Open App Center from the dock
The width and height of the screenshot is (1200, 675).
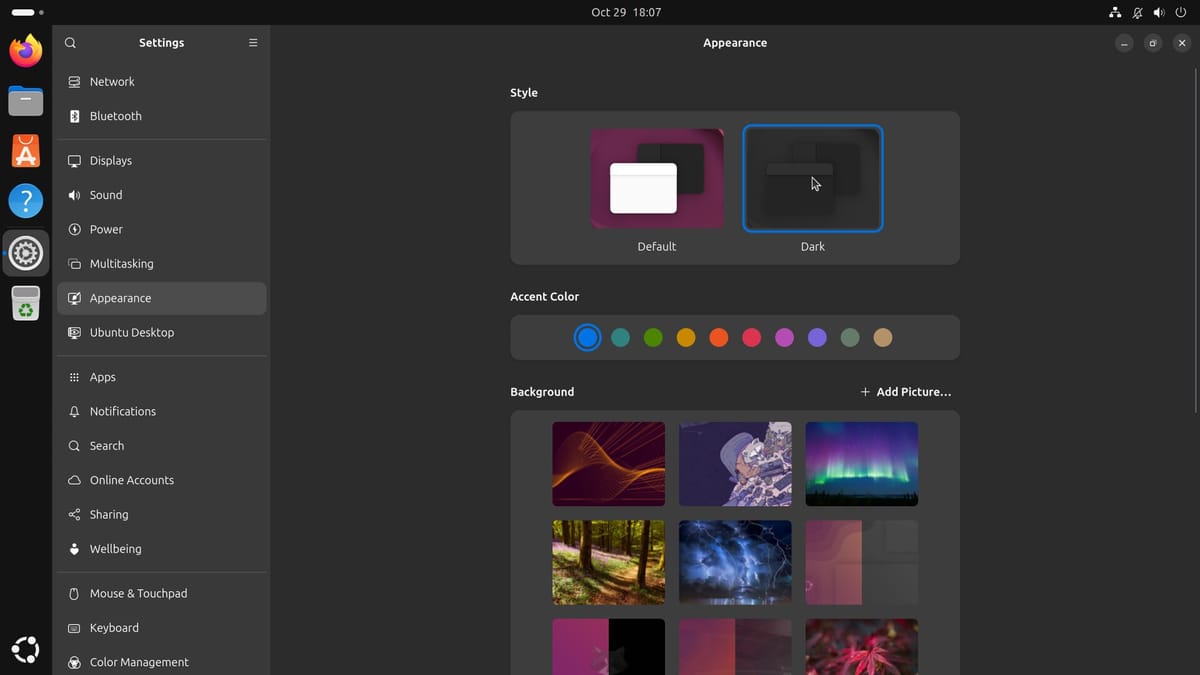coord(26,151)
